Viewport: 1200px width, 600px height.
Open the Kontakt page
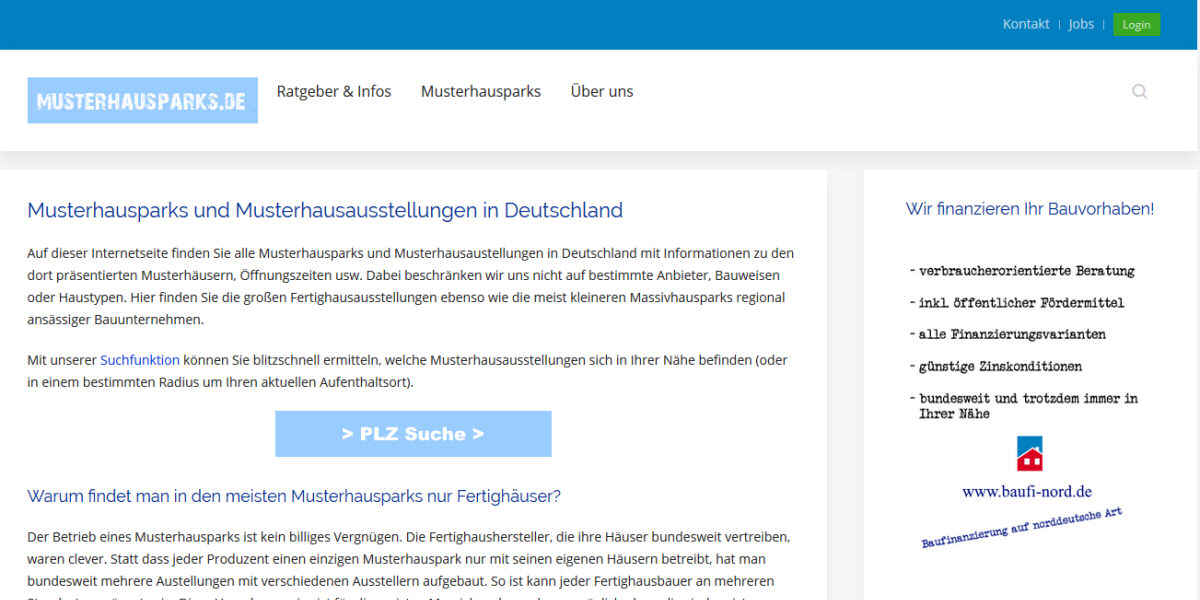coord(1026,24)
